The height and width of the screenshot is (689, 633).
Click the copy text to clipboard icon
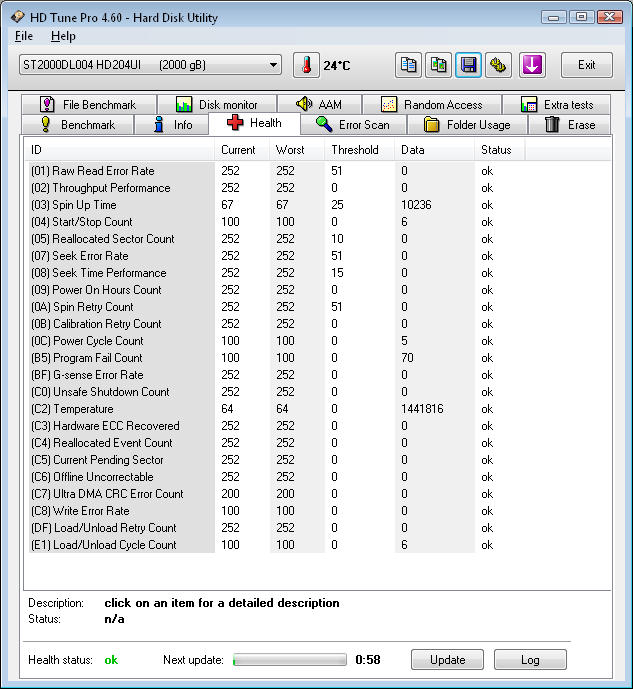point(408,65)
